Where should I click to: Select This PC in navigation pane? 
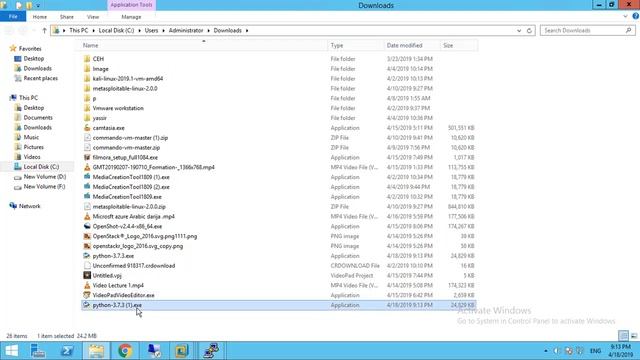[28, 98]
